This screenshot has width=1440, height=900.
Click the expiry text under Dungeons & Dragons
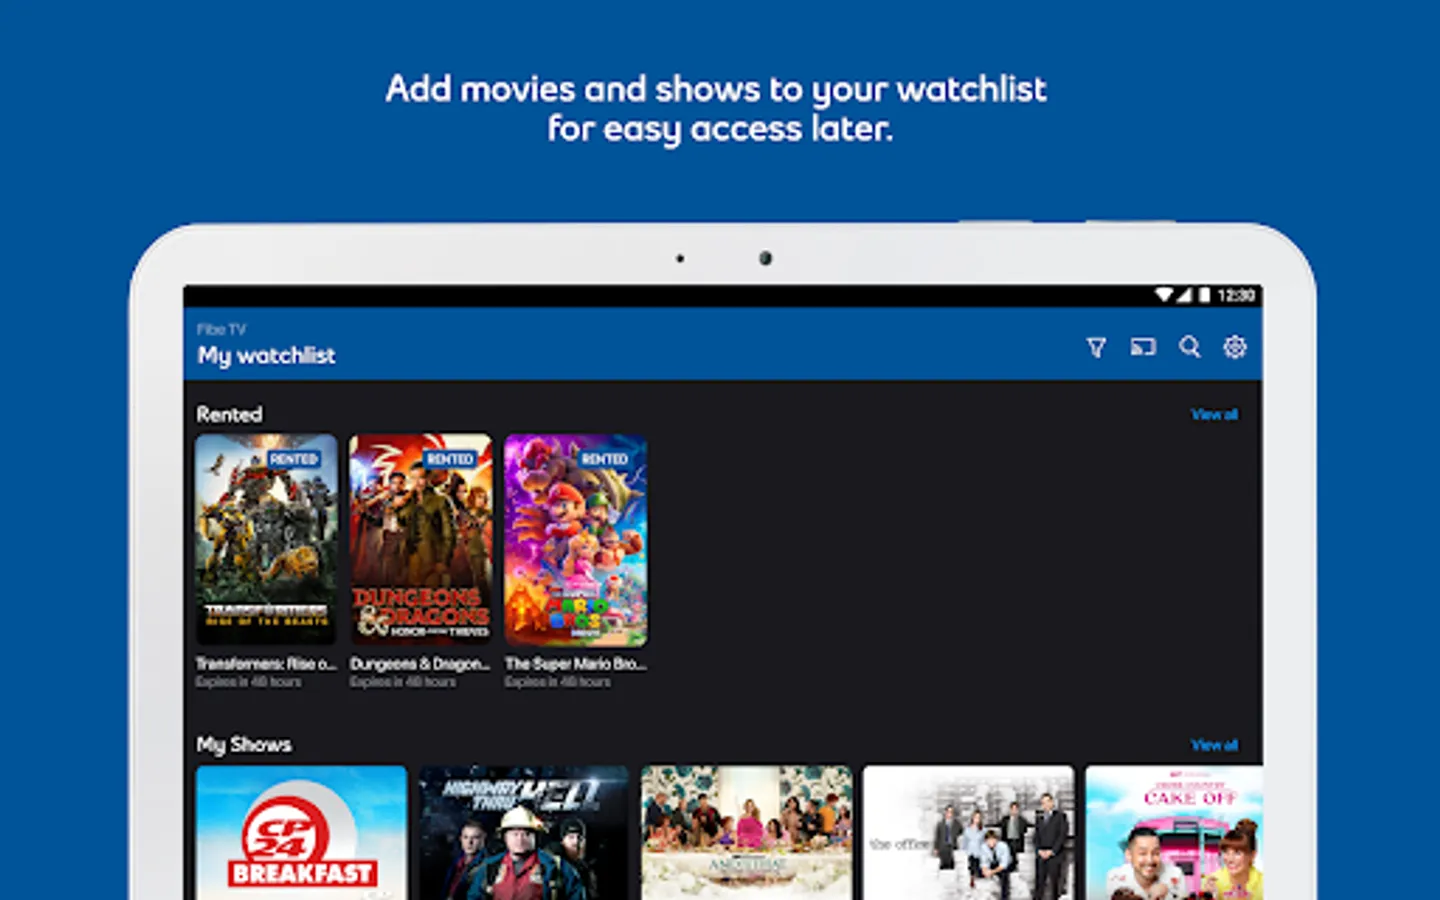click(x=403, y=682)
